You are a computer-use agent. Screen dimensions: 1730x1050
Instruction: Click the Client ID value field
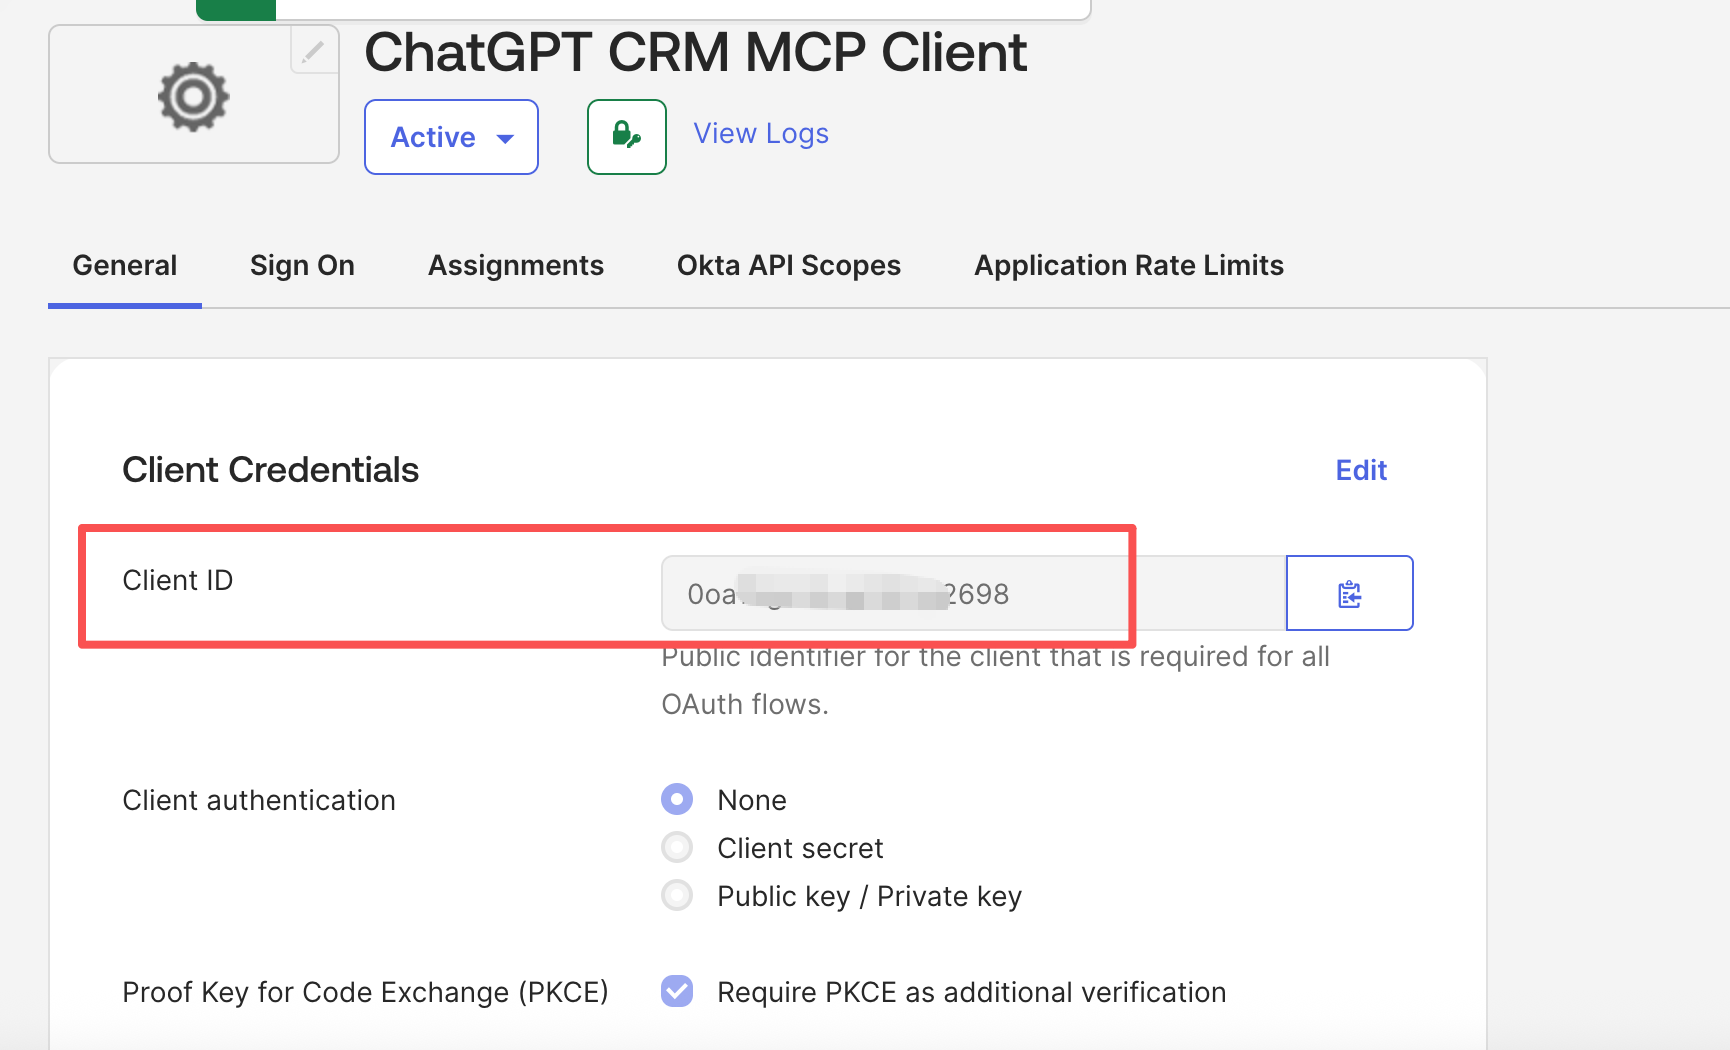[x=974, y=593]
